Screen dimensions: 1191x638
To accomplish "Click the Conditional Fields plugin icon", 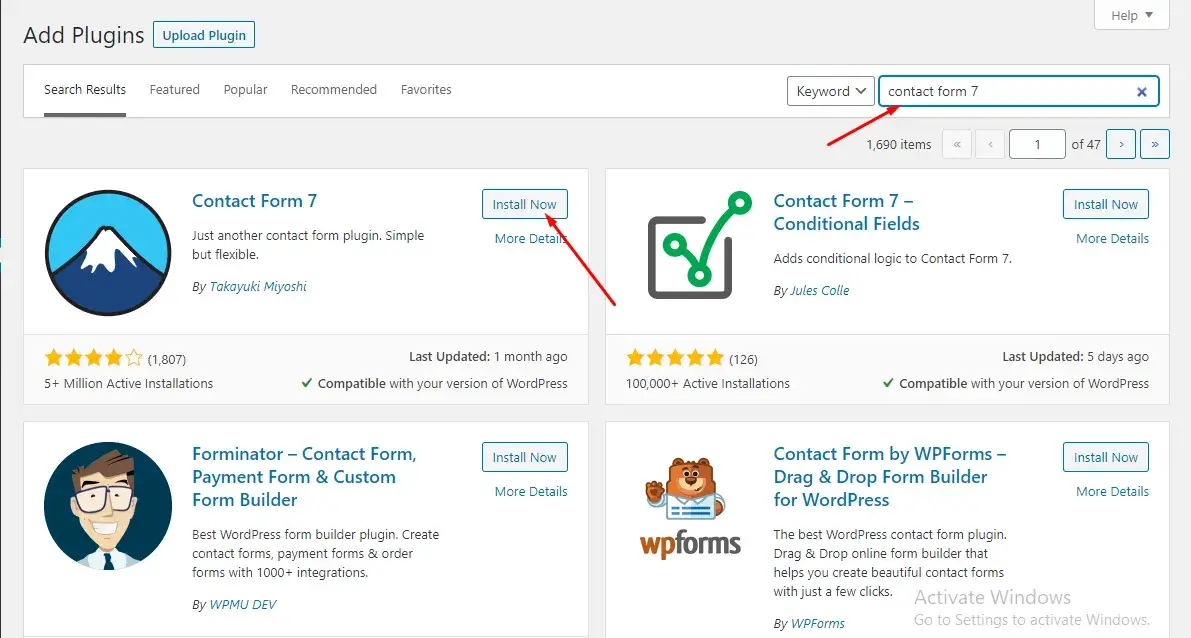I will 698,245.
